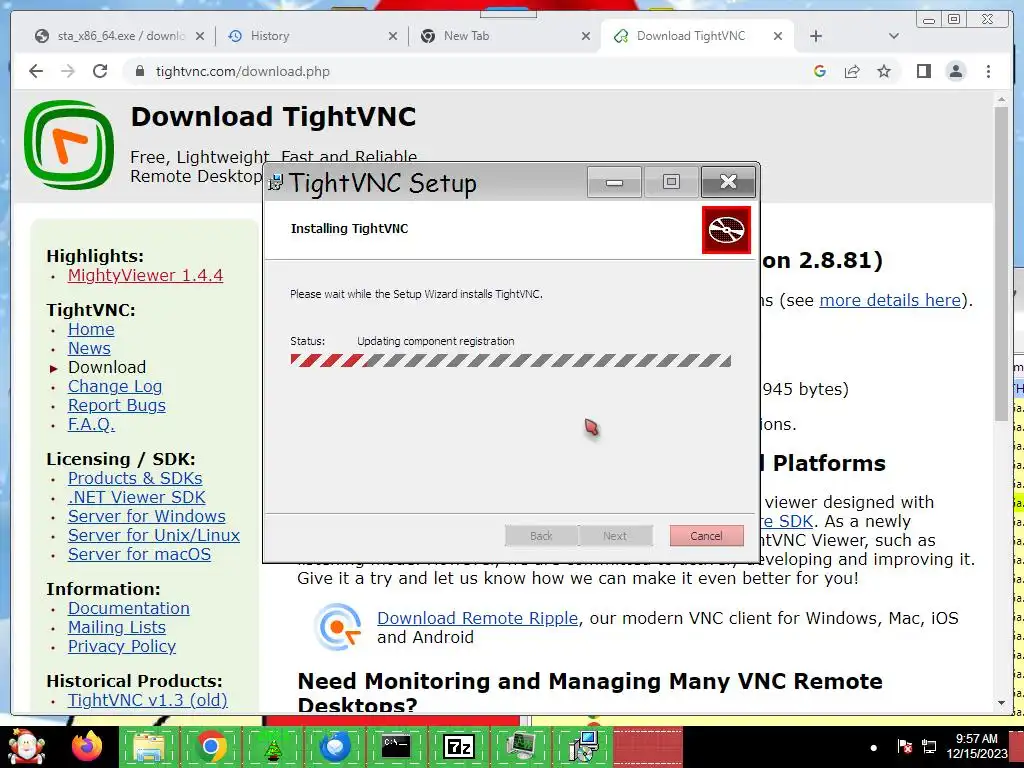Open File Explorer from the taskbar
The image size is (1024, 768).
149,746
